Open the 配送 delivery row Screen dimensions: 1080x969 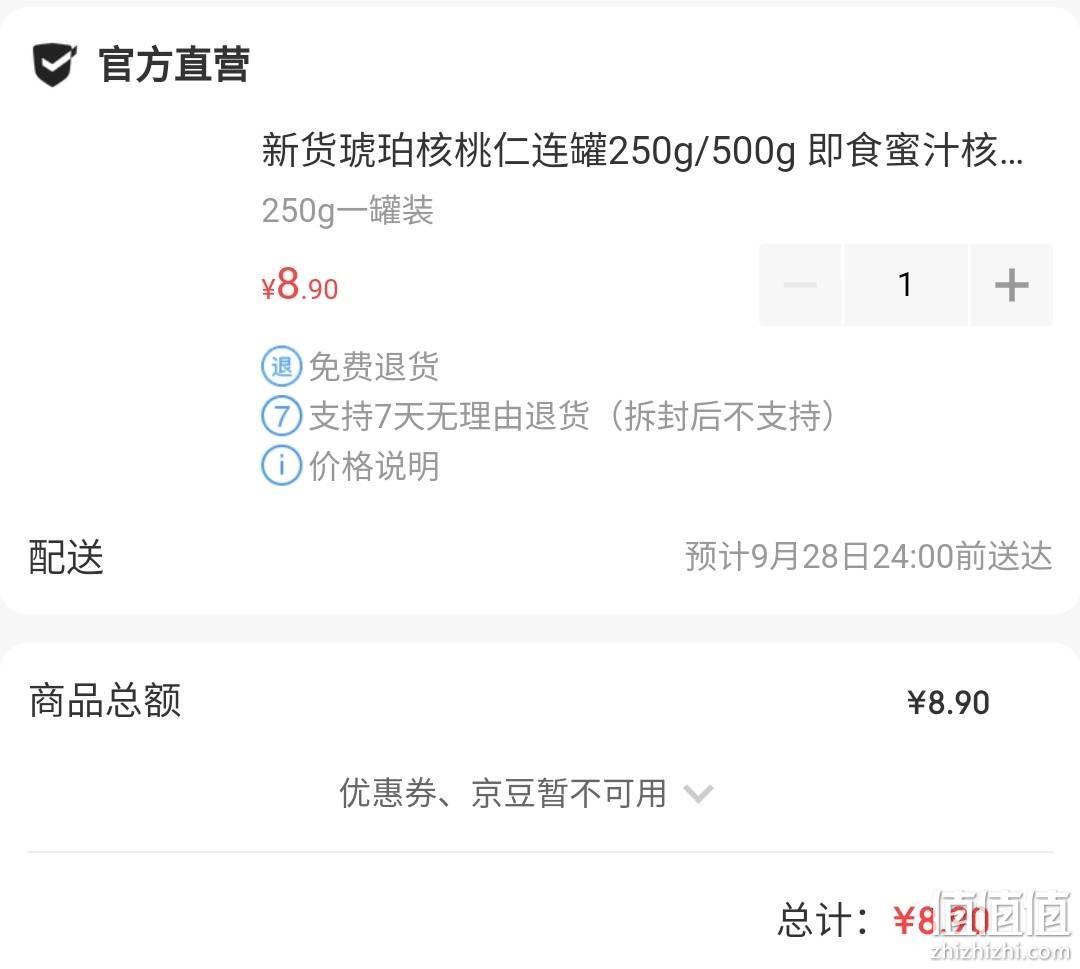click(540, 556)
